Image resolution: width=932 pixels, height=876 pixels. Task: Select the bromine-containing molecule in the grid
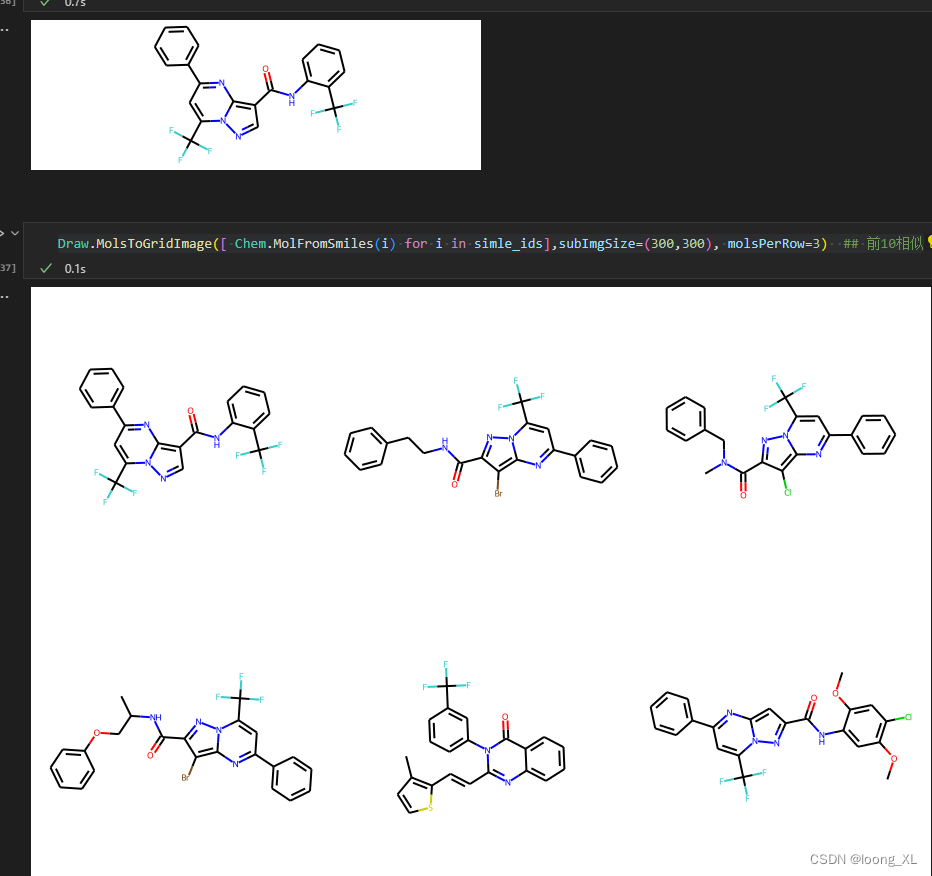480,440
